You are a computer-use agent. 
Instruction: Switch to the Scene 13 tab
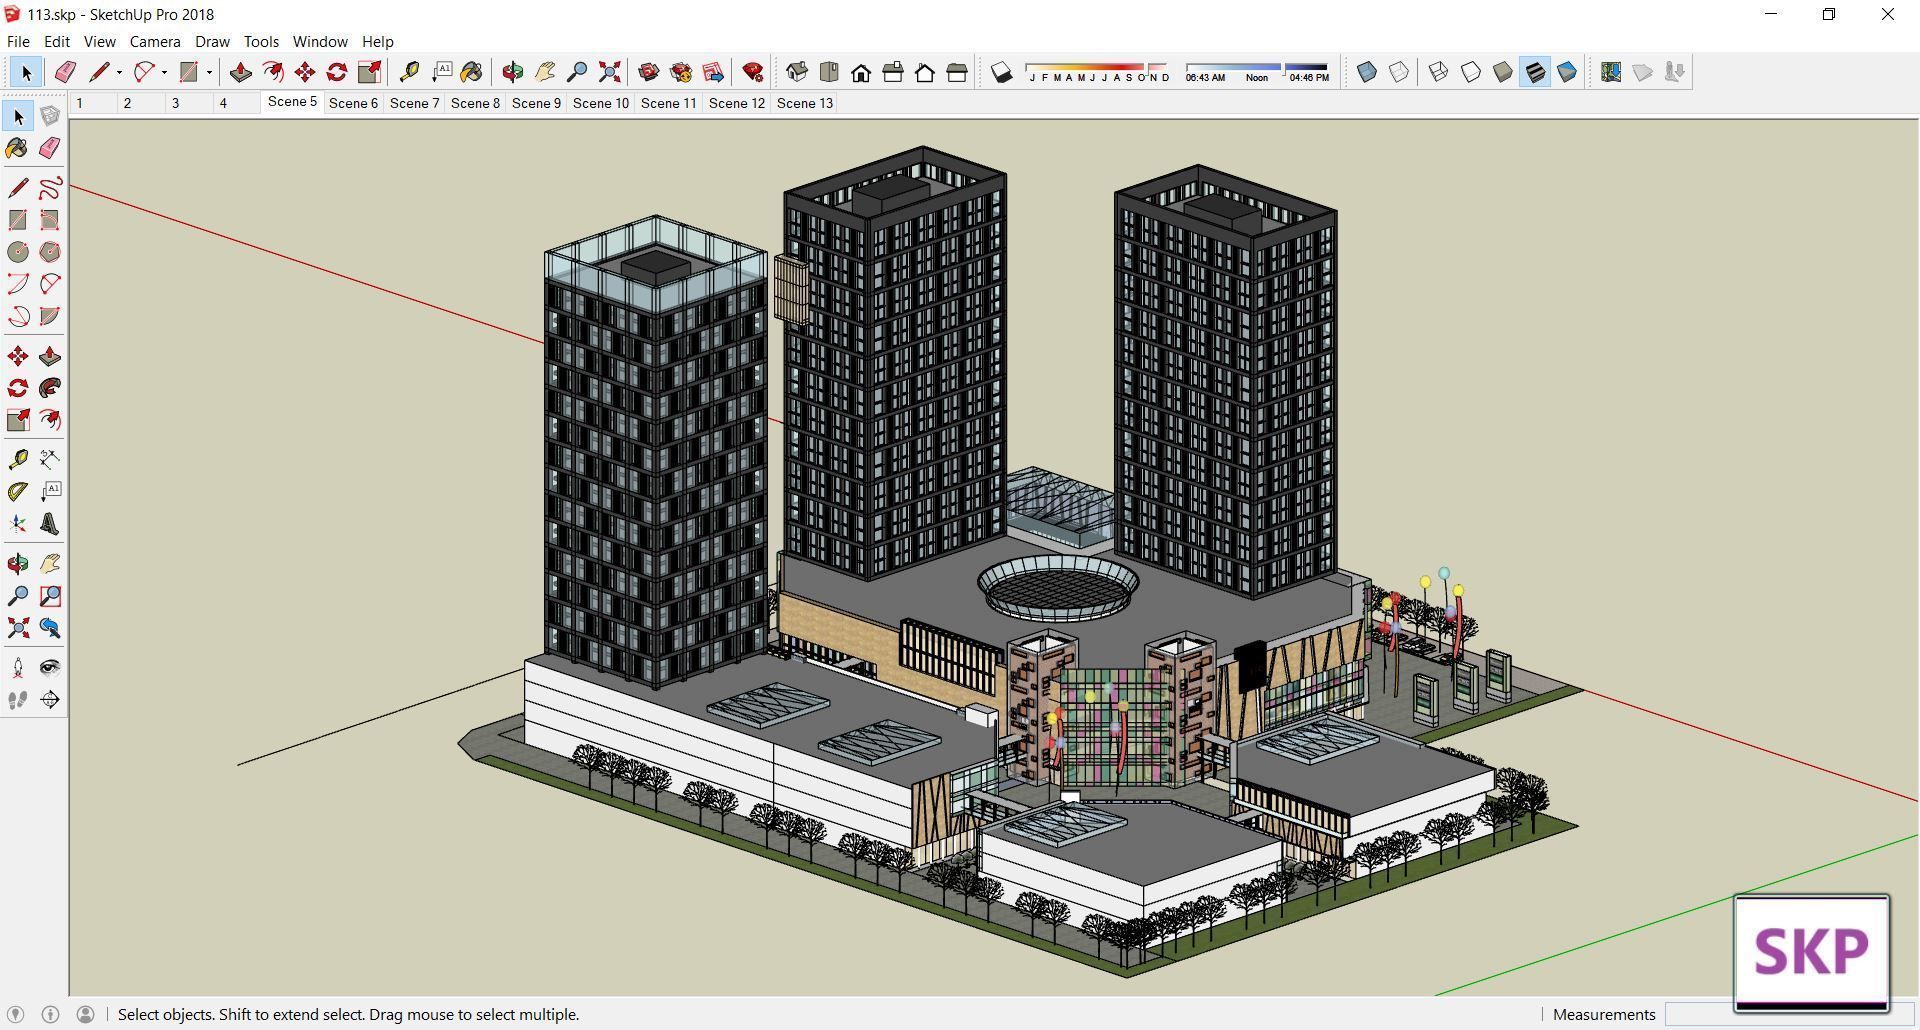tap(805, 103)
